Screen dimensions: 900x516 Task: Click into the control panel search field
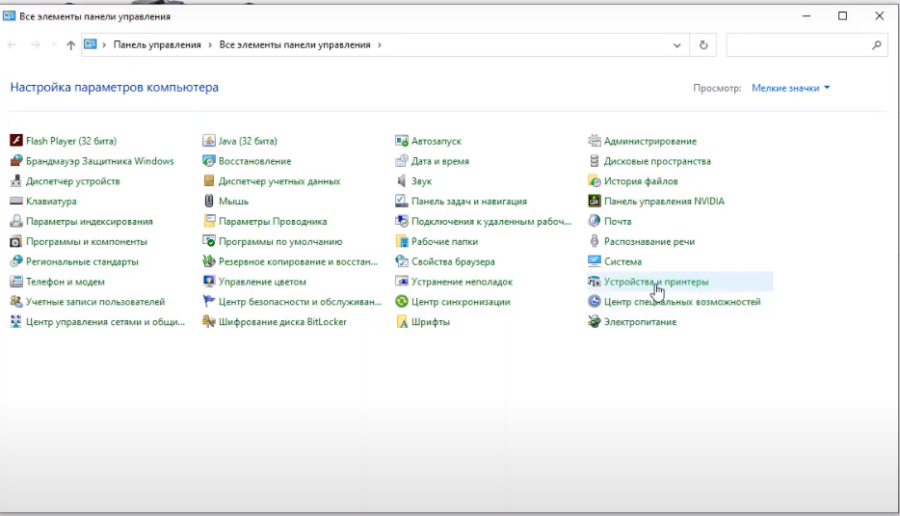(x=806, y=45)
